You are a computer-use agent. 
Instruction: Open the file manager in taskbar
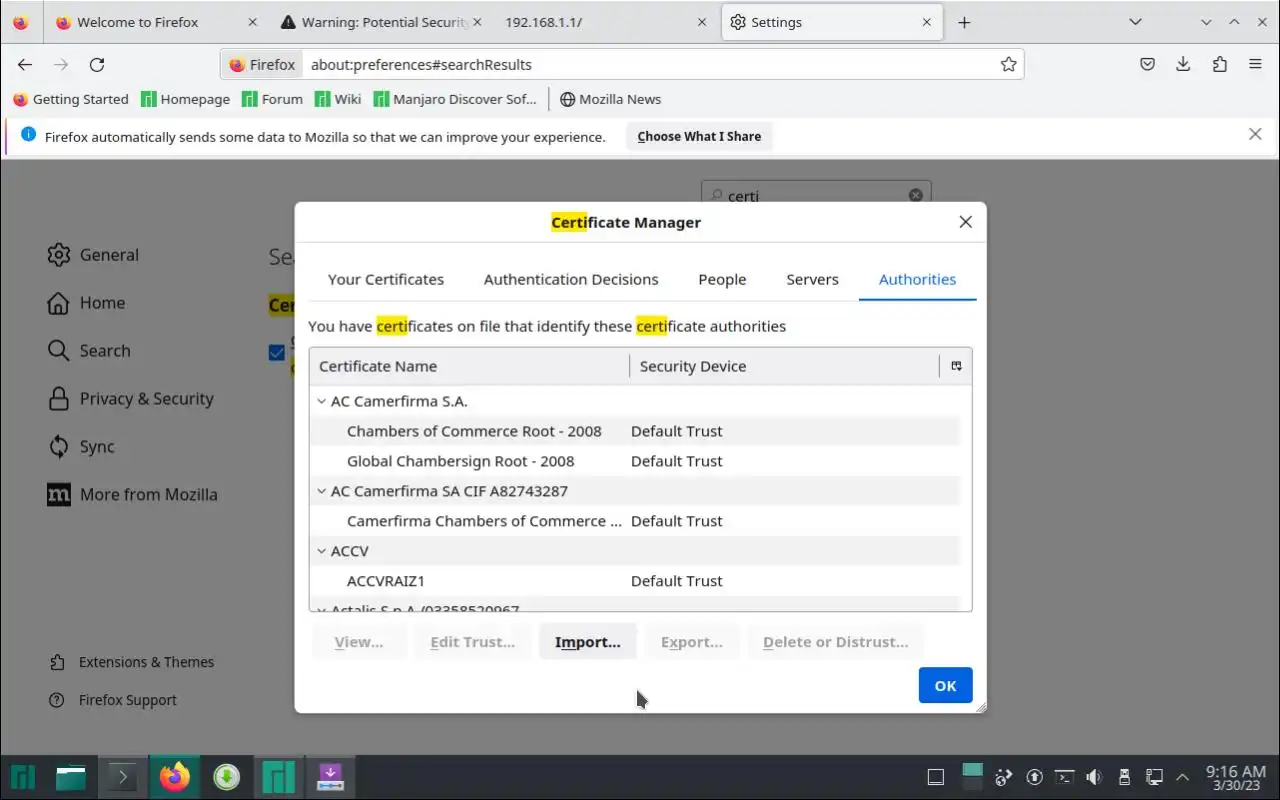[x=71, y=776]
